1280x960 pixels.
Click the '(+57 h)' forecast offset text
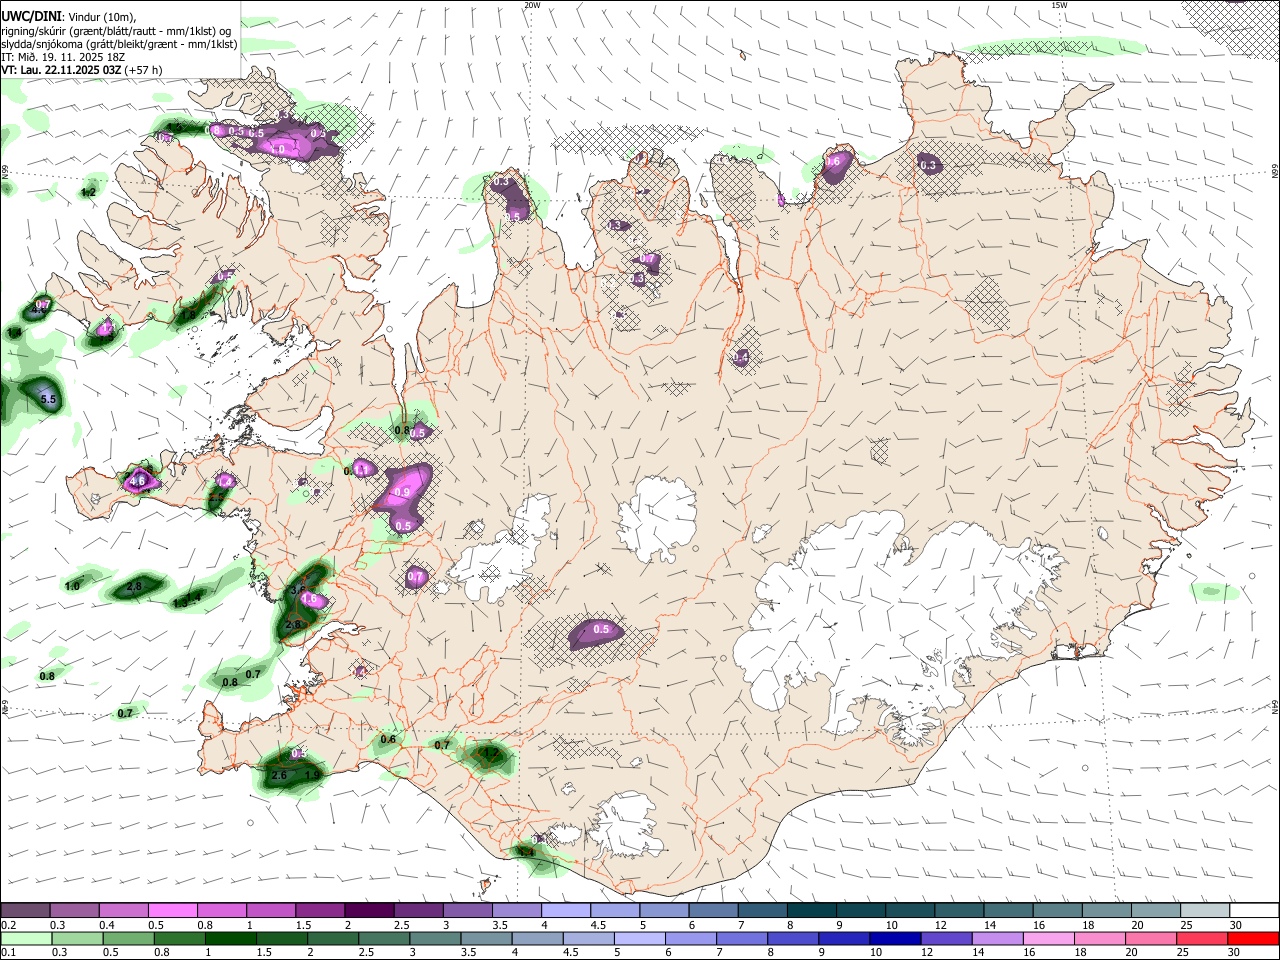[x=144, y=70]
